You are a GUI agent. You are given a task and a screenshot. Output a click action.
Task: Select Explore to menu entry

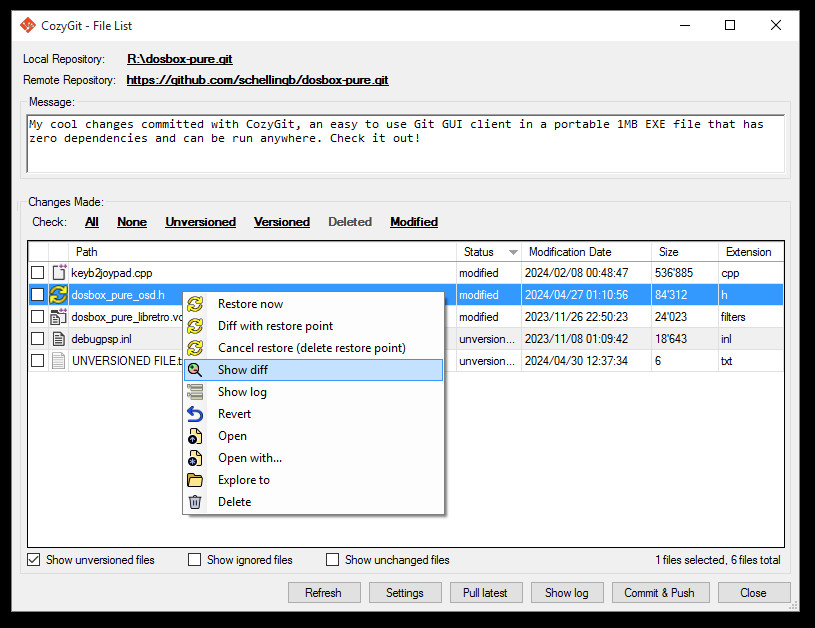point(313,480)
